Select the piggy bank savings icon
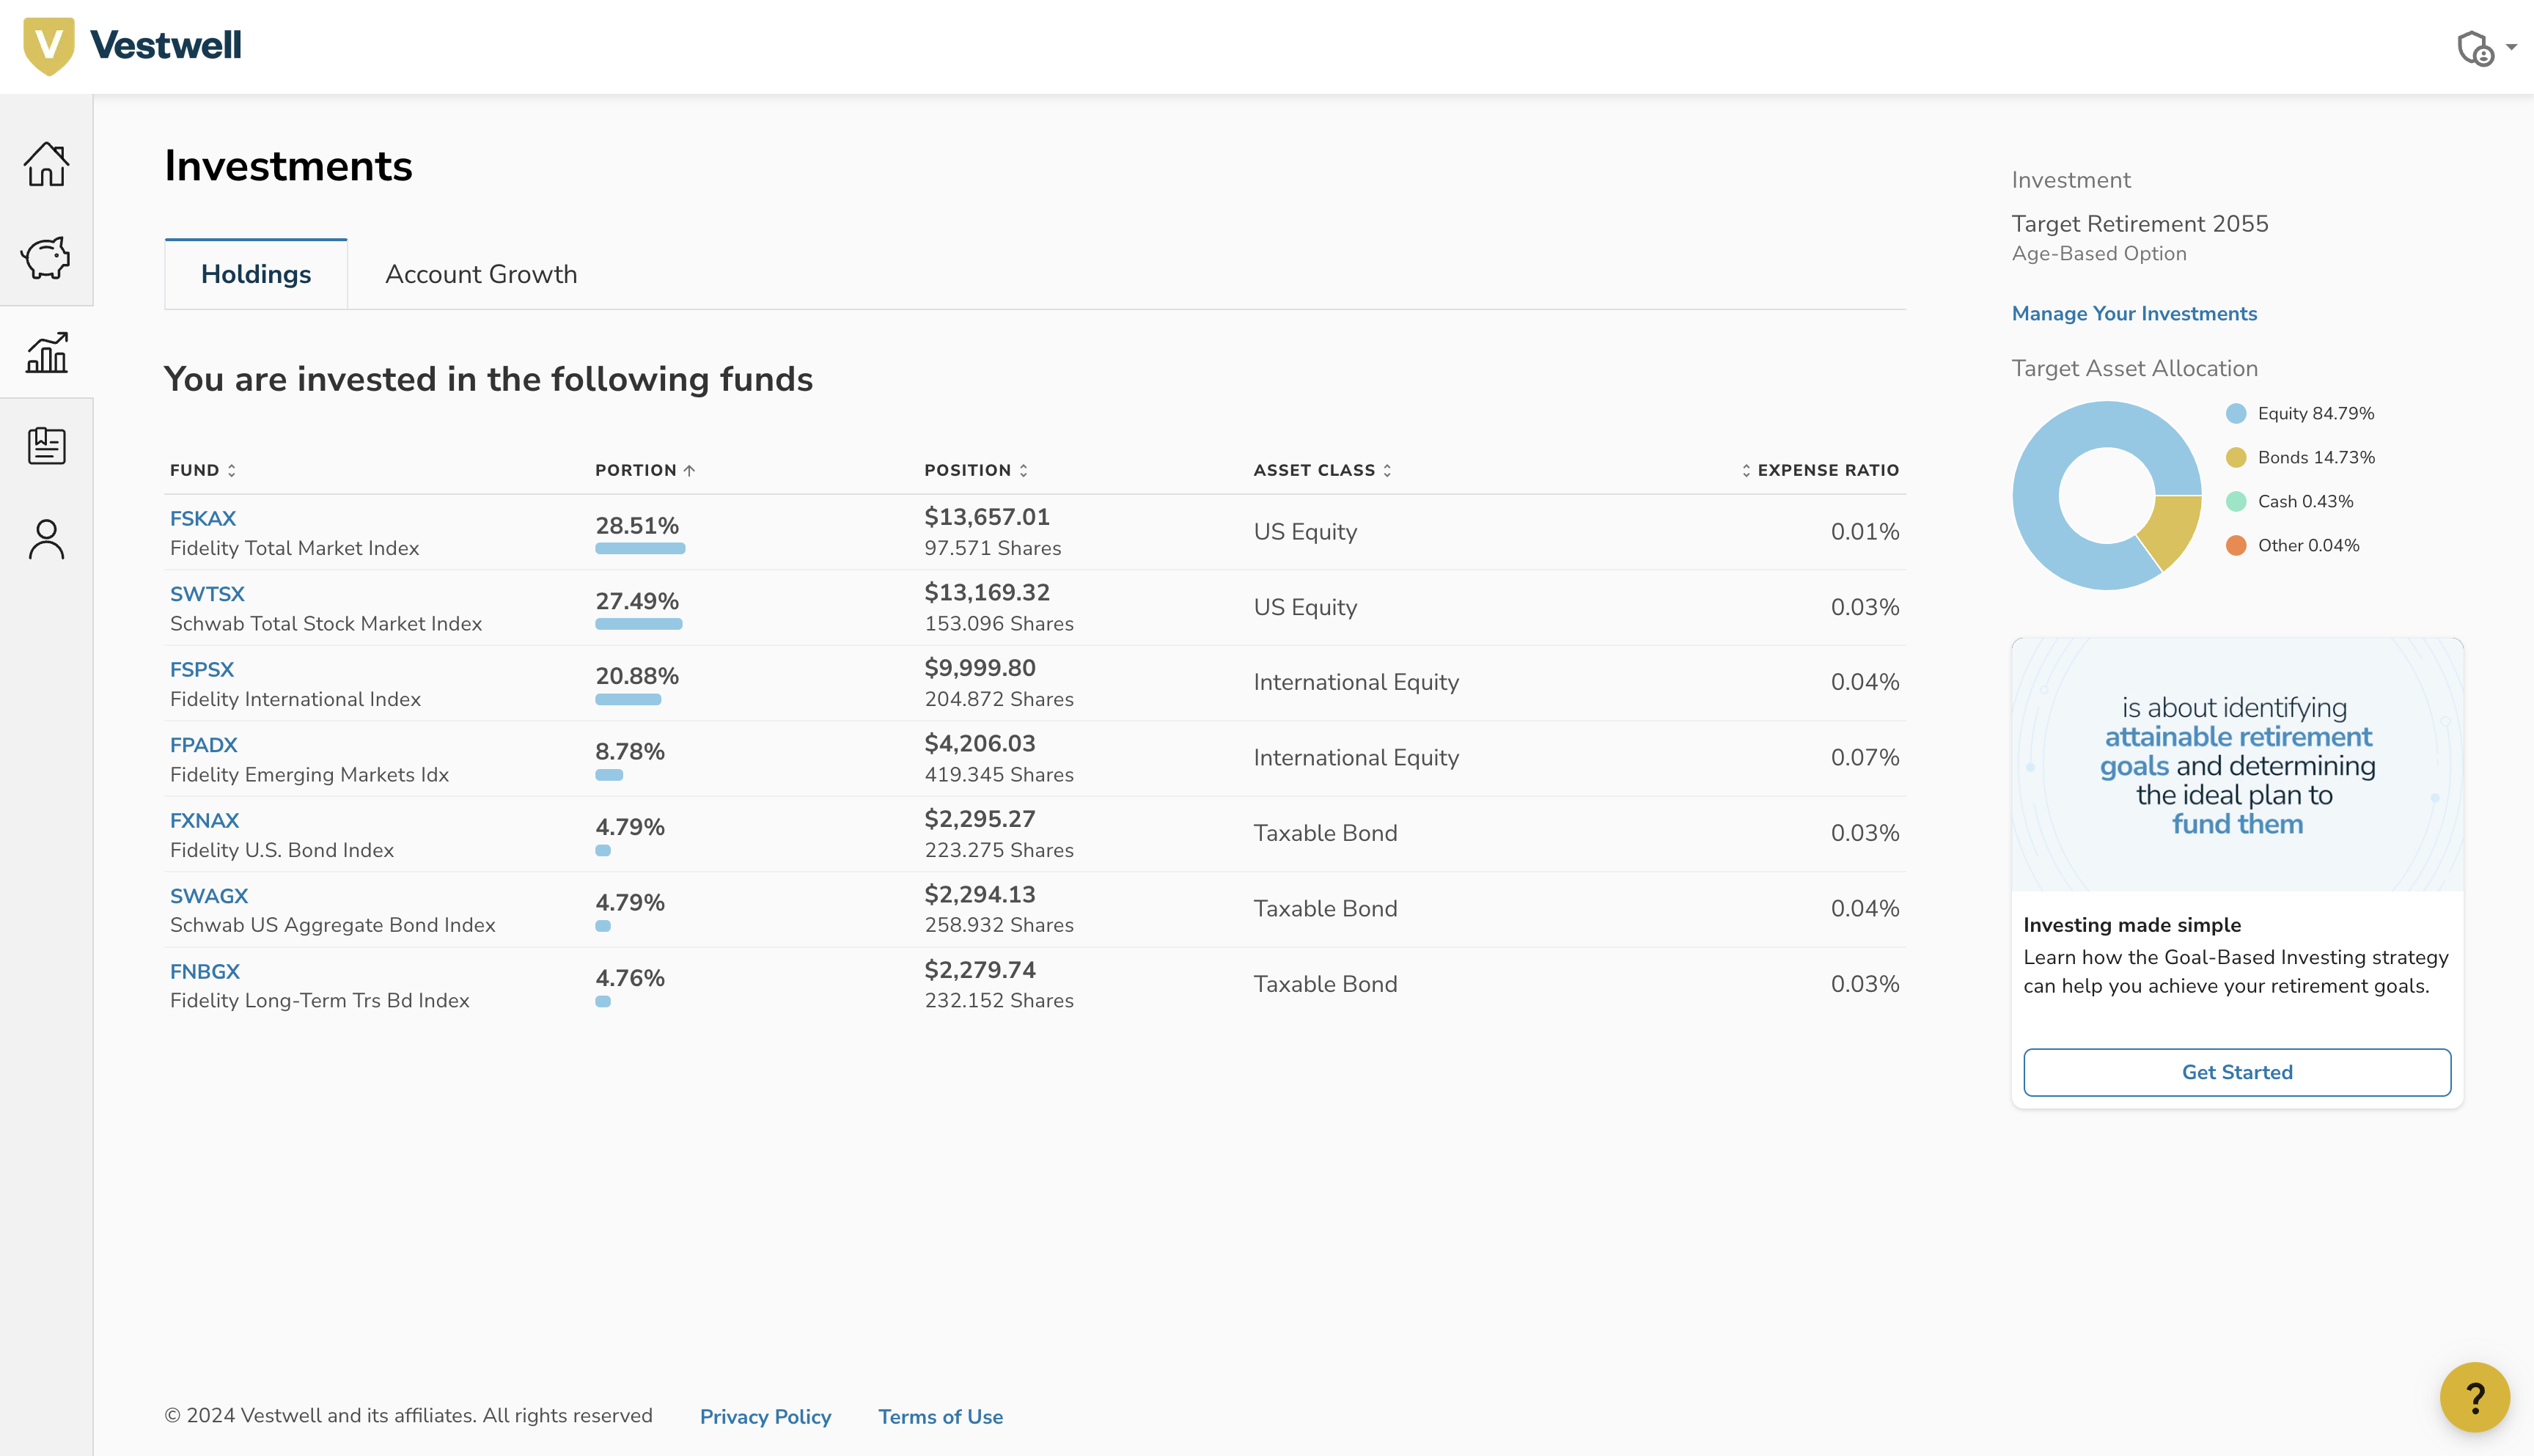Viewport: 2534px width, 1456px height. click(45, 258)
